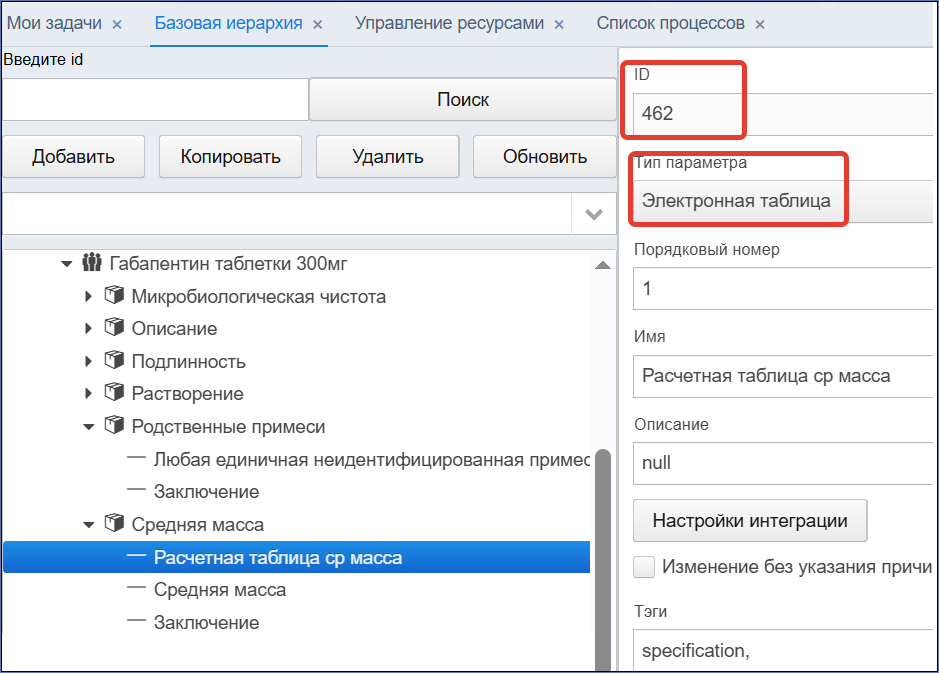The height and width of the screenshot is (673, 939).
Task: Toggle Изменение без указания причи checkbox
Action: click(x=644, y=566)
